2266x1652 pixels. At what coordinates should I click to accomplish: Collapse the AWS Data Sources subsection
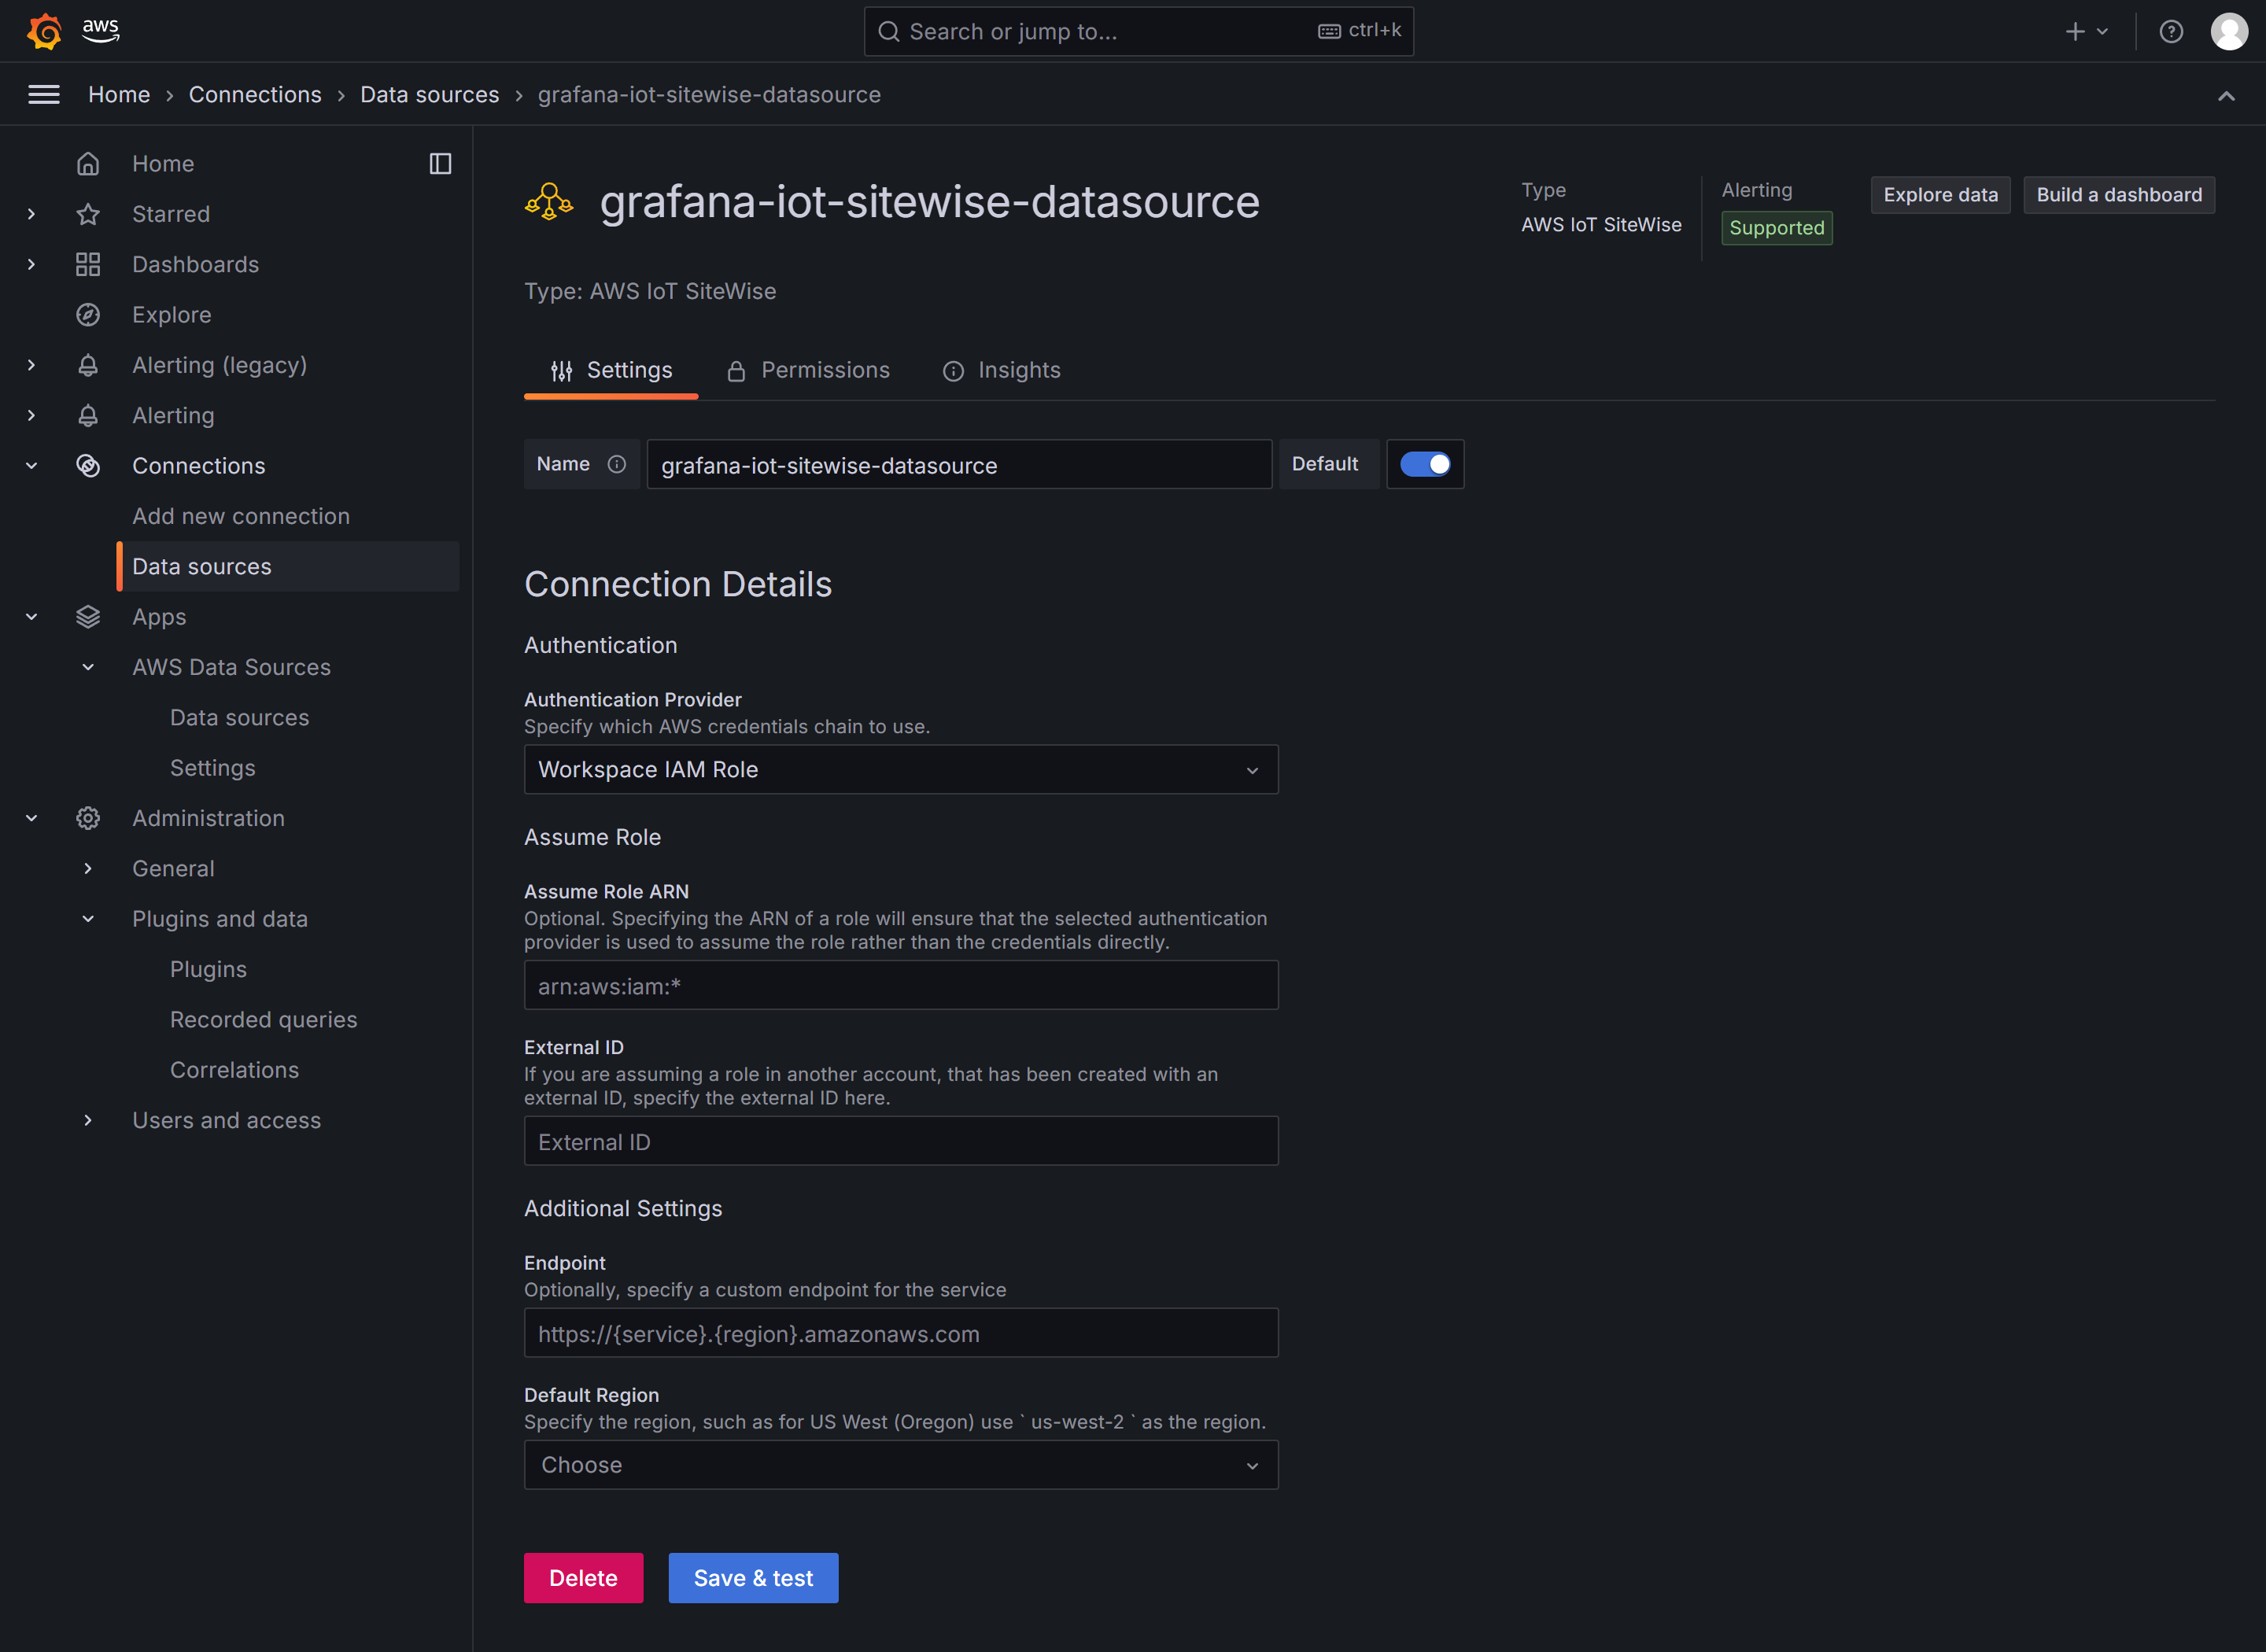coord(88,667)
